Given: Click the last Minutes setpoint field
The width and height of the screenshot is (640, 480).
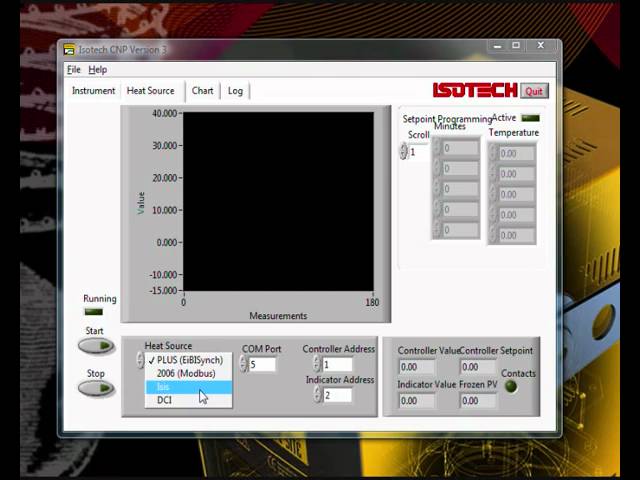Looking at the screenshot, I should (460, 230).
